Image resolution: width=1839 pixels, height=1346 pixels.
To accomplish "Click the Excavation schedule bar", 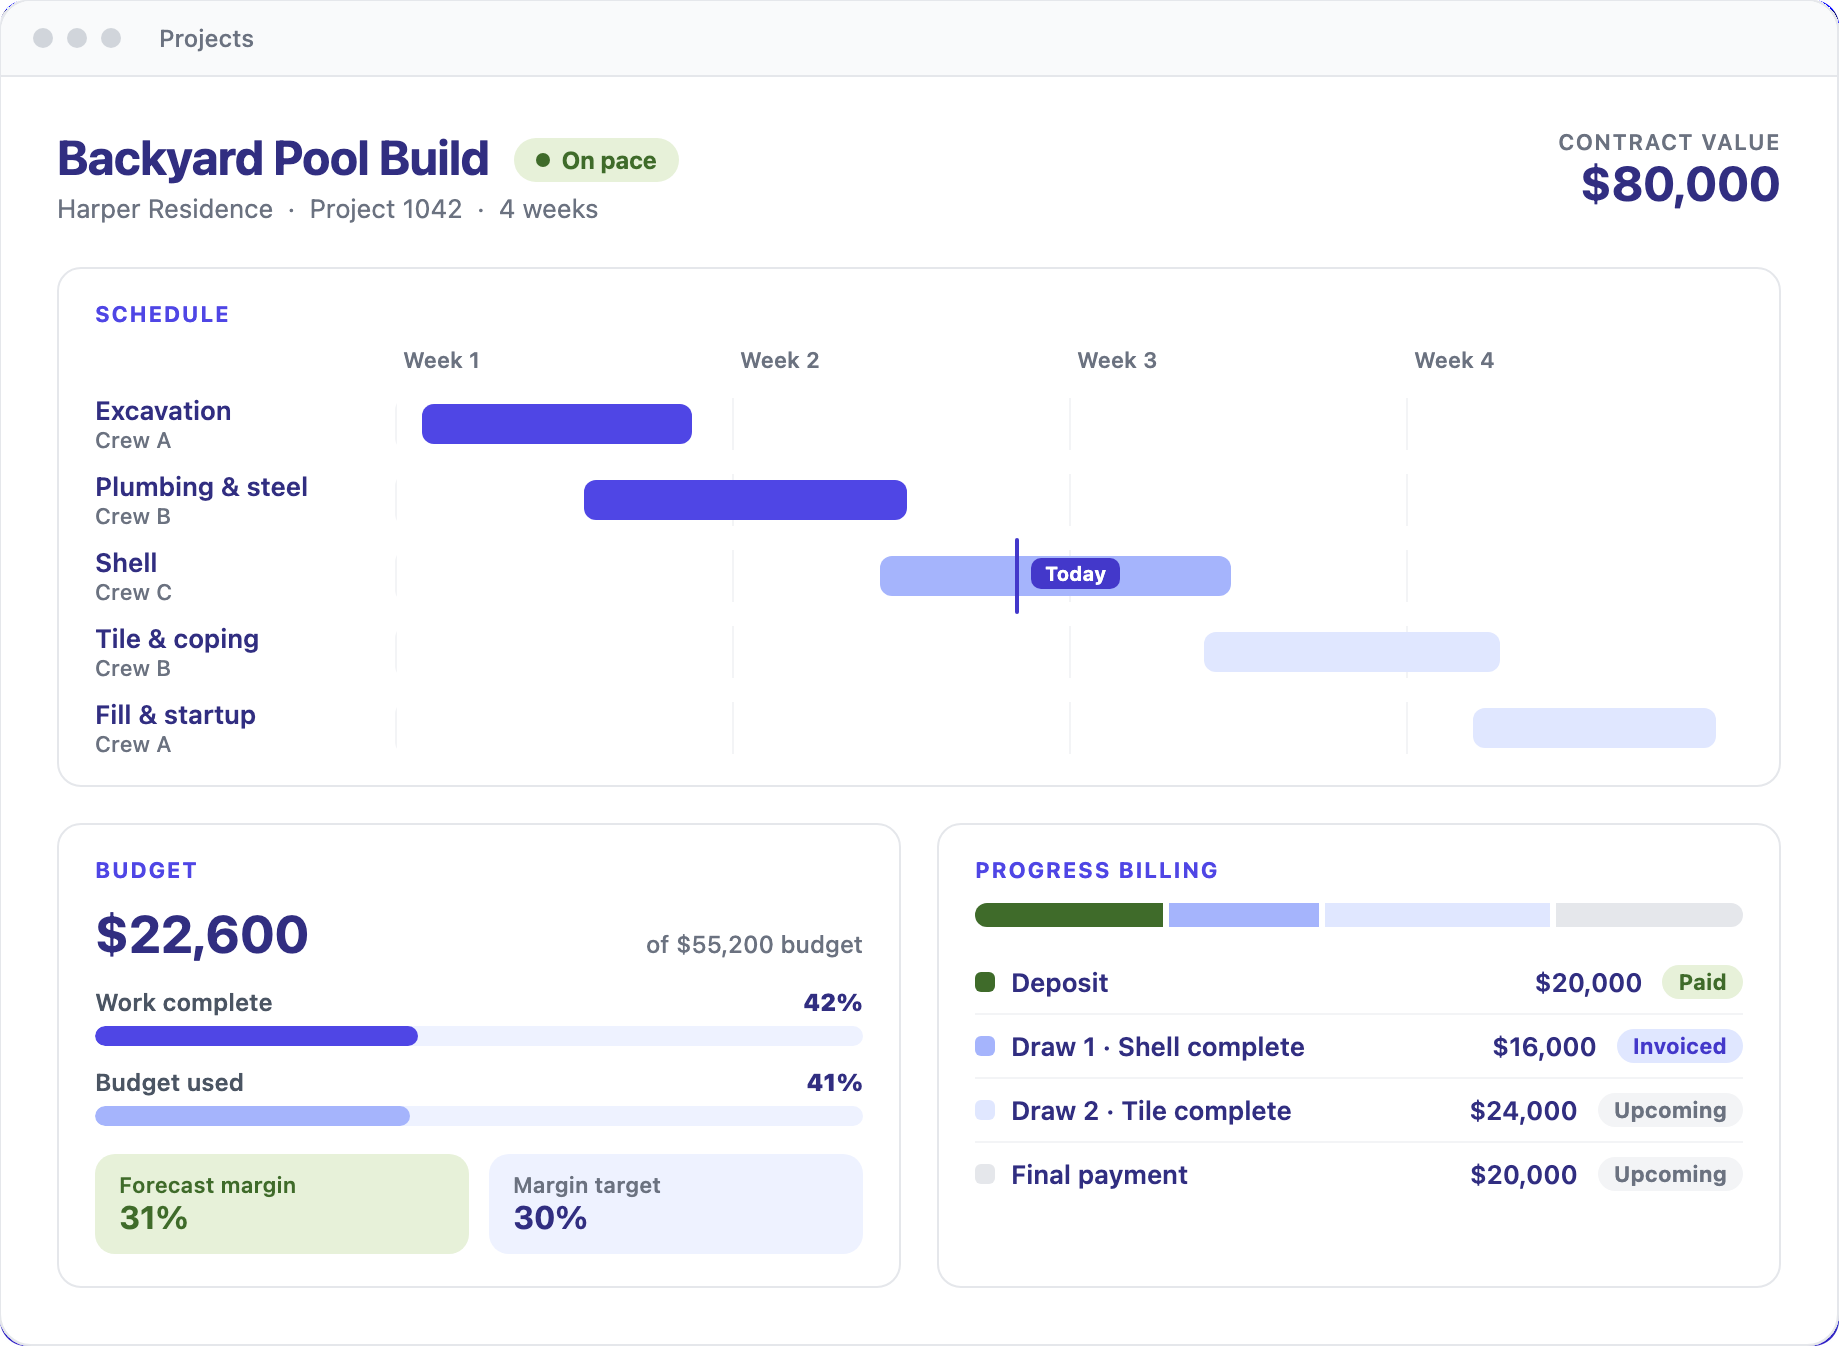I will point(557,424).
